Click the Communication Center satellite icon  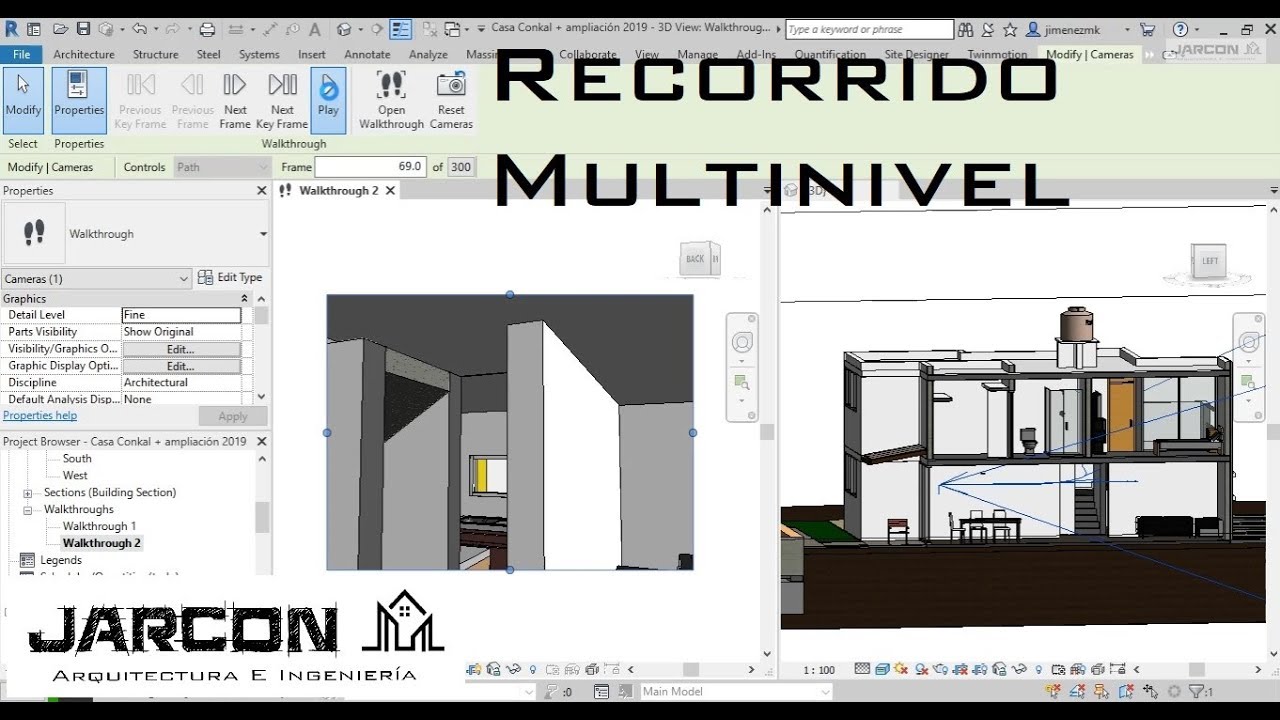(990, 30)
